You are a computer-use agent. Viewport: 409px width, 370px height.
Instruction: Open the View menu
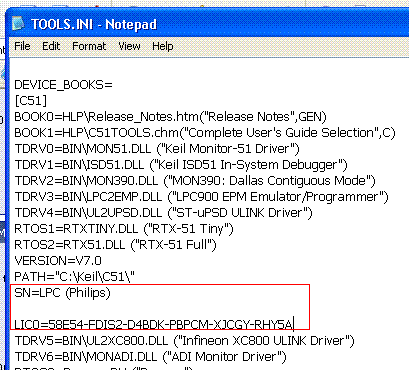click(x=129, y=46)
